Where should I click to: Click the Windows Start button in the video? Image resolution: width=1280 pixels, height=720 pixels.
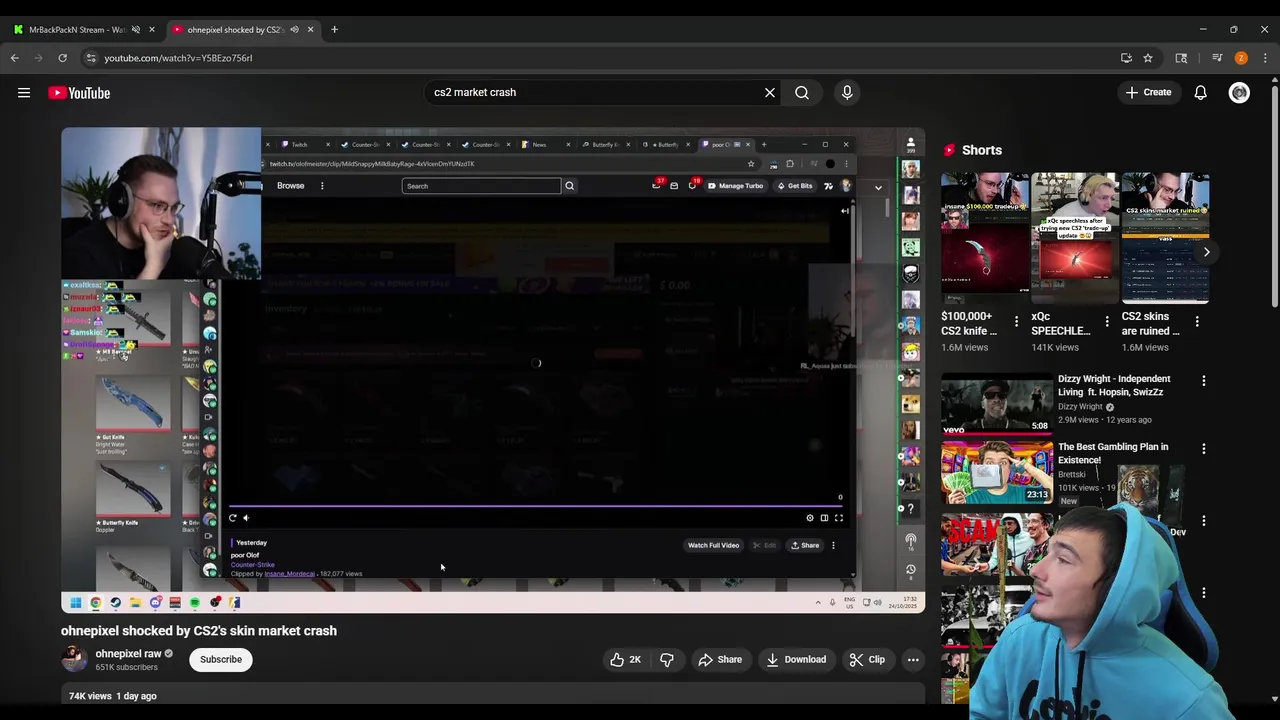pyautogui.click(x=76, y=603)
